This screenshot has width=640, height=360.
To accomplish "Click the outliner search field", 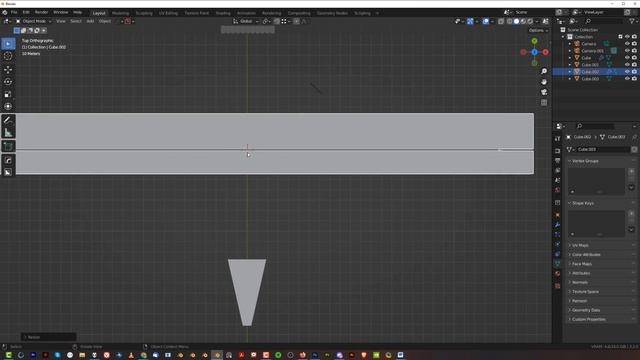I will click(604, 21).
